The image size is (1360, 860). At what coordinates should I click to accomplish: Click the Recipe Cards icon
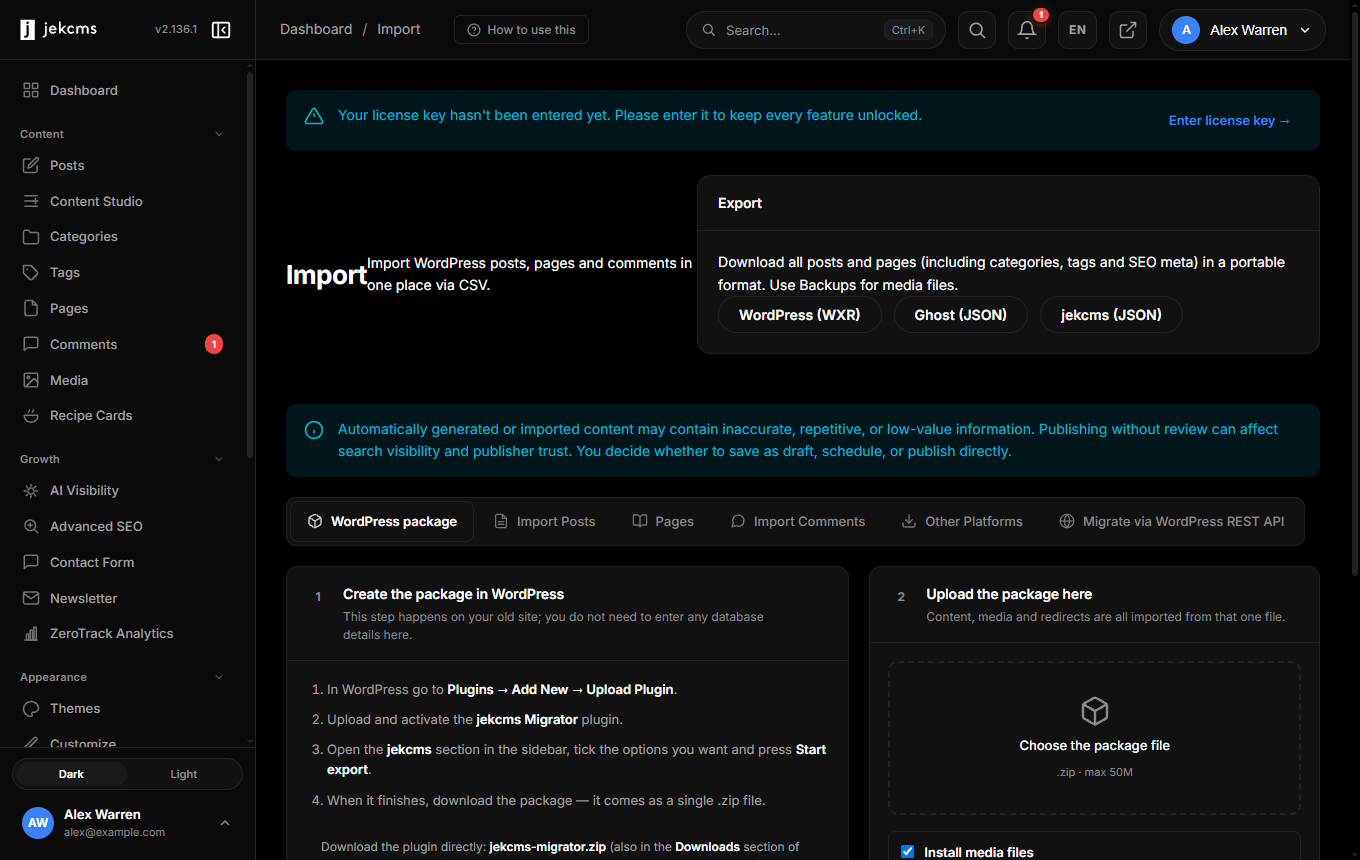(x=31, y=416)
